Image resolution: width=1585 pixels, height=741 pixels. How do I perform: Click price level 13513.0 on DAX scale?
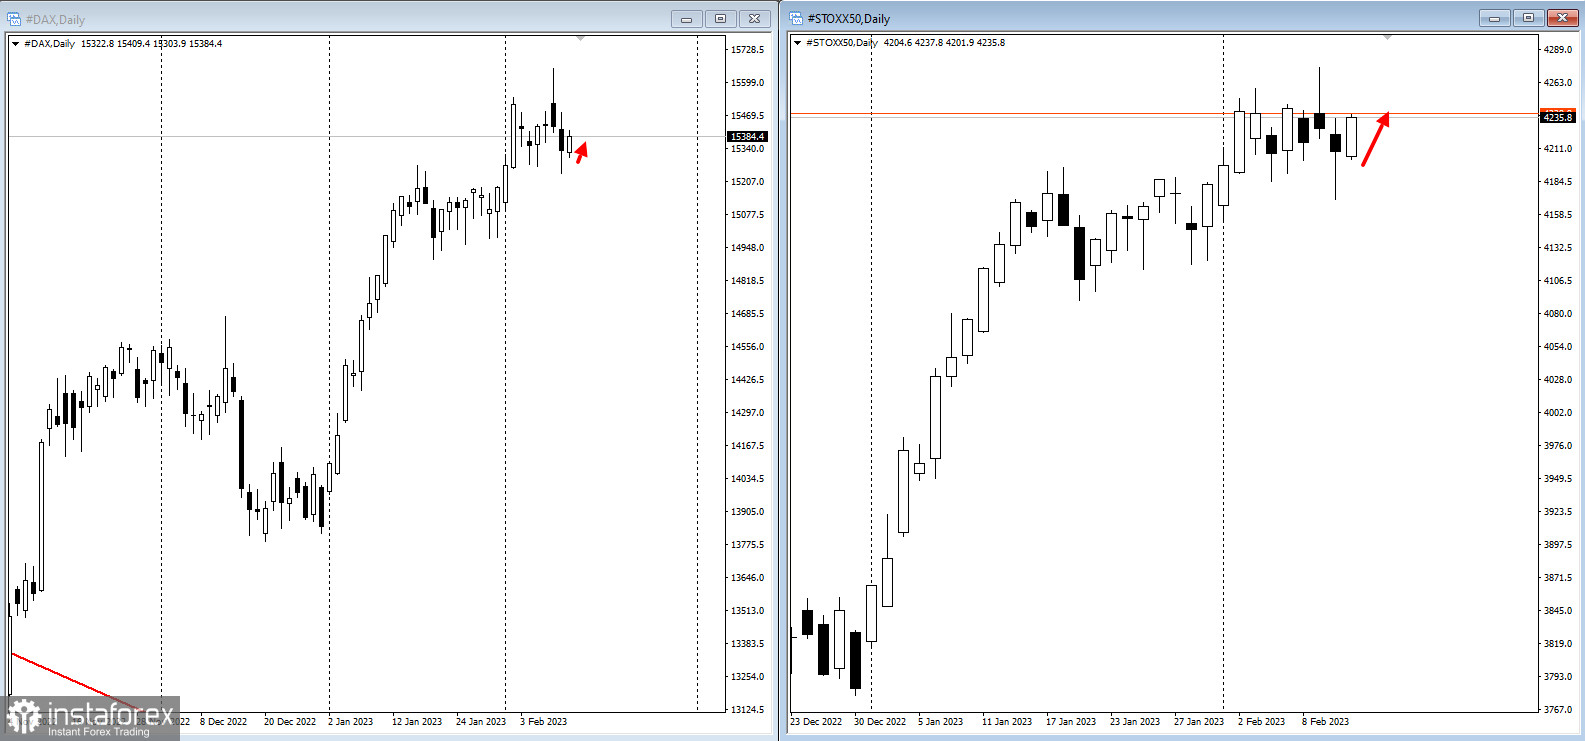click(747, 611)
